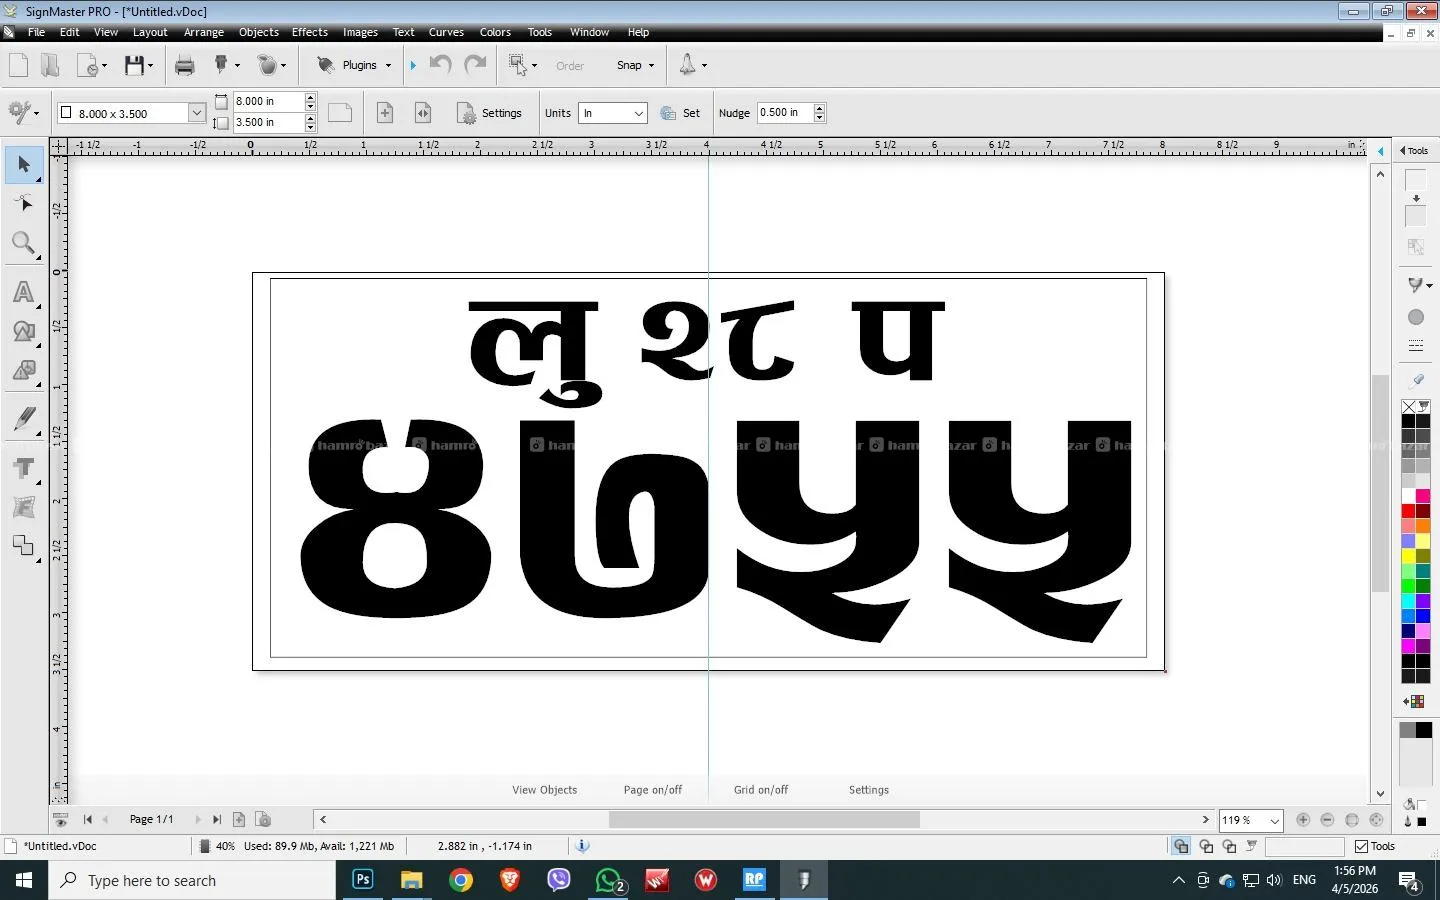Expand the Save options arrow
This screenshot has height=900, width=1440.
tap(151, 65)
